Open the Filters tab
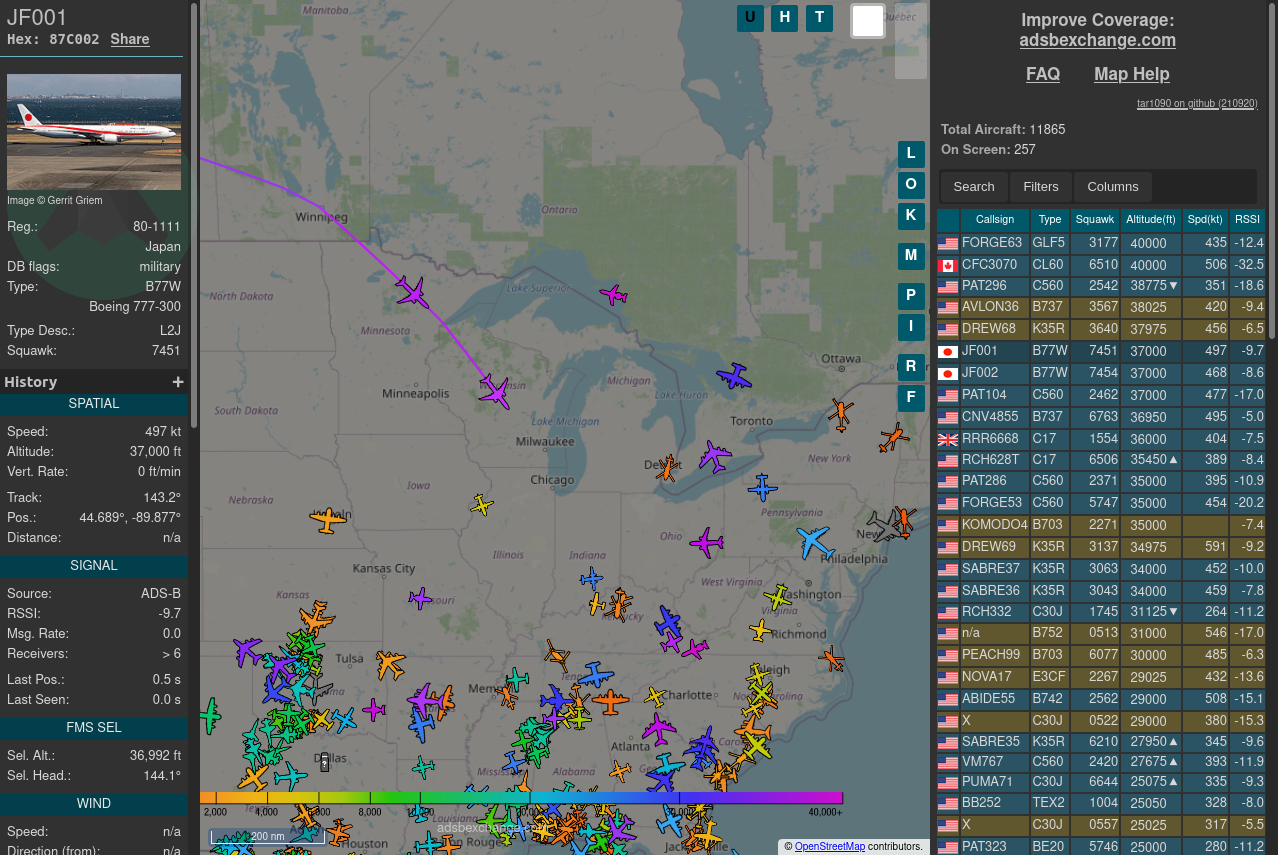Image resolution: width=1278 pixels, height=855 pixels. click(1041, 187)
